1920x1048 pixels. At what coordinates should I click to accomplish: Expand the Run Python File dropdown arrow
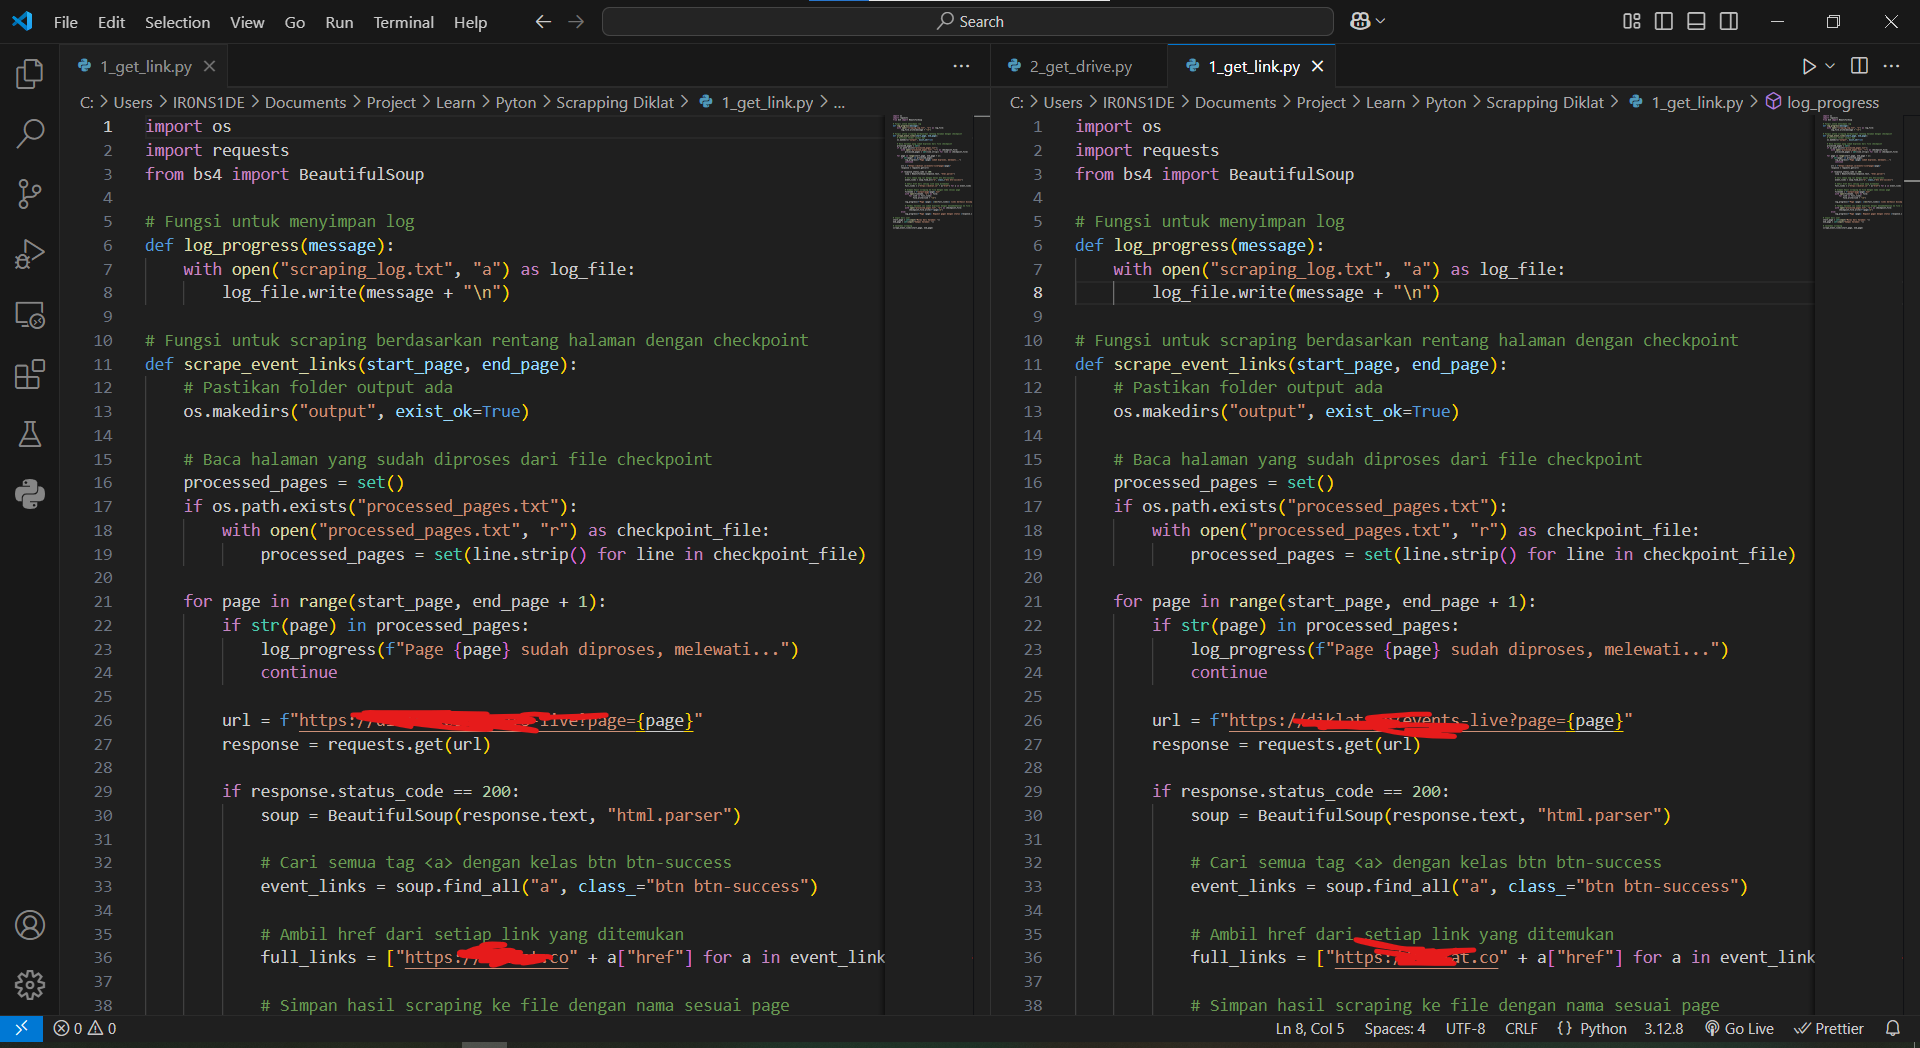(1830, 66)
